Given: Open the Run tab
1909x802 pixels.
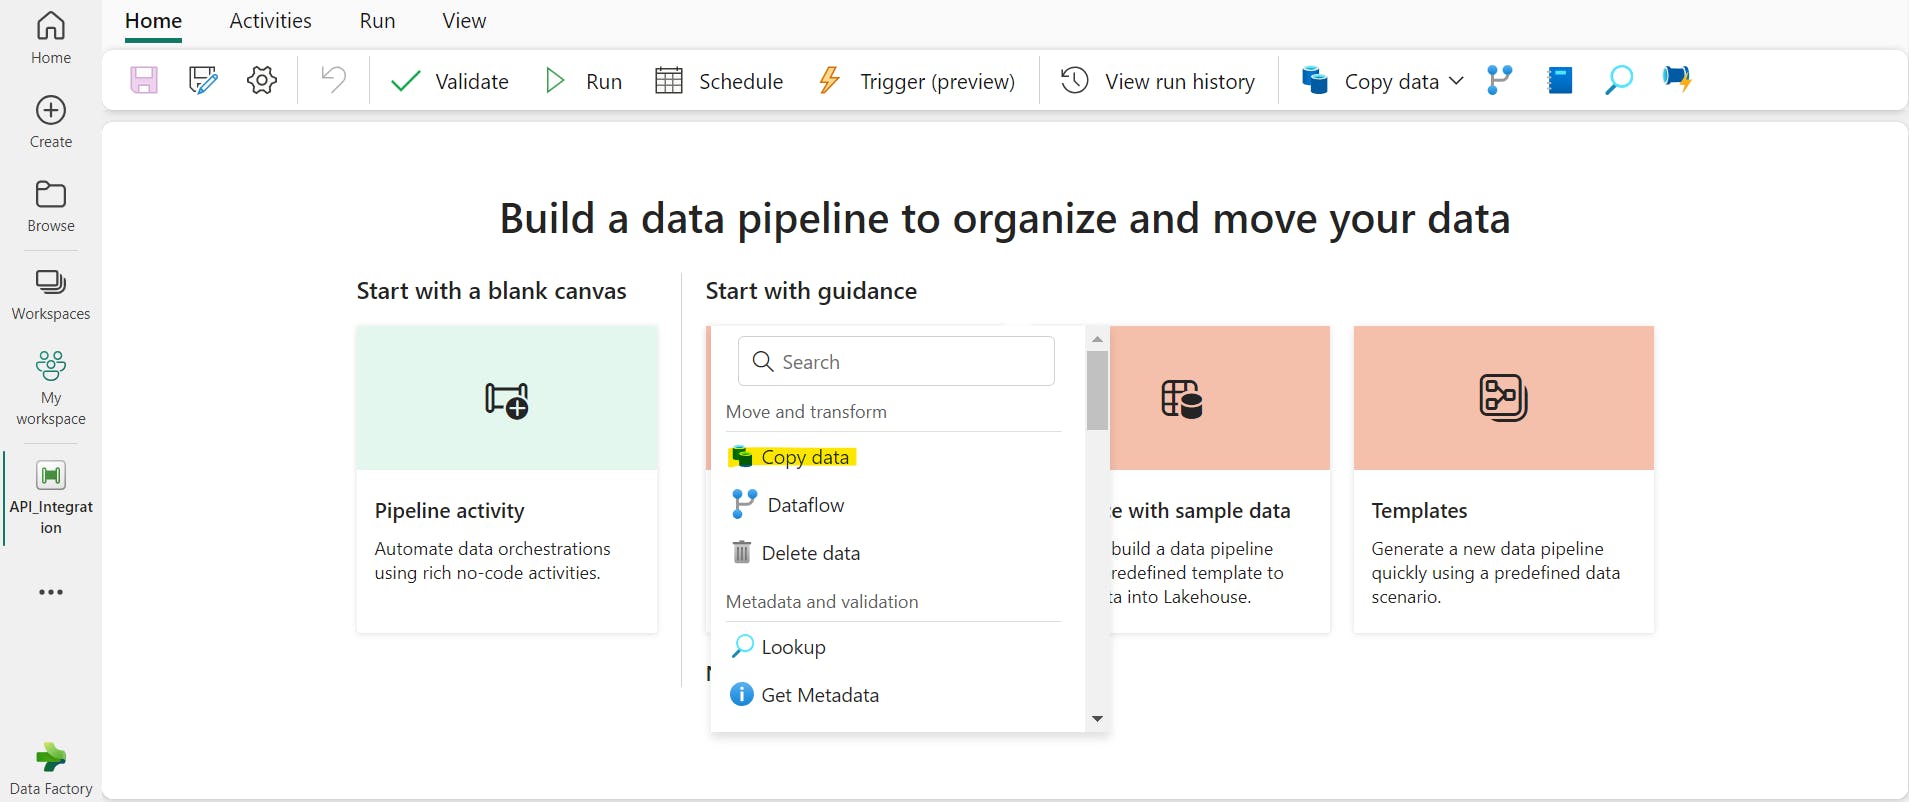Looking at the screenshot, I should point(377,21).
